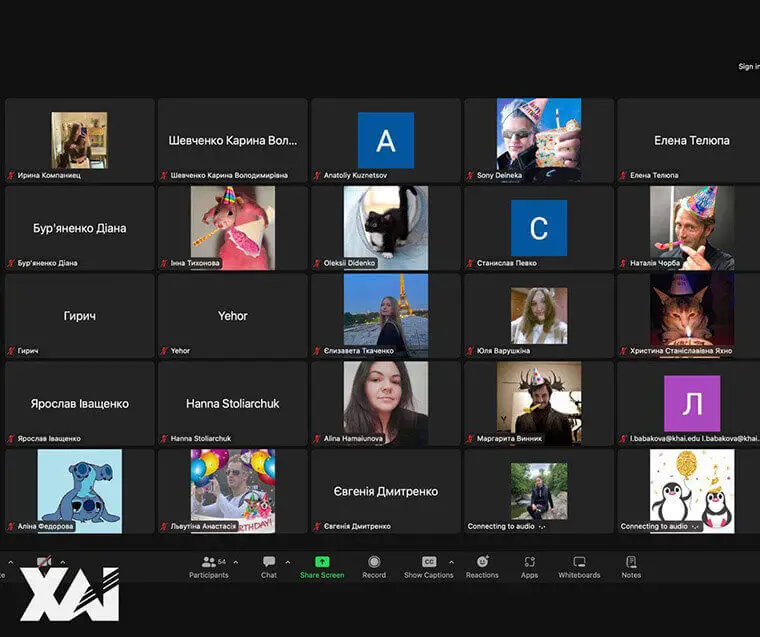Screen dimensions: 760x637
Task: Open Whiteboards
Action: (579, 566)
